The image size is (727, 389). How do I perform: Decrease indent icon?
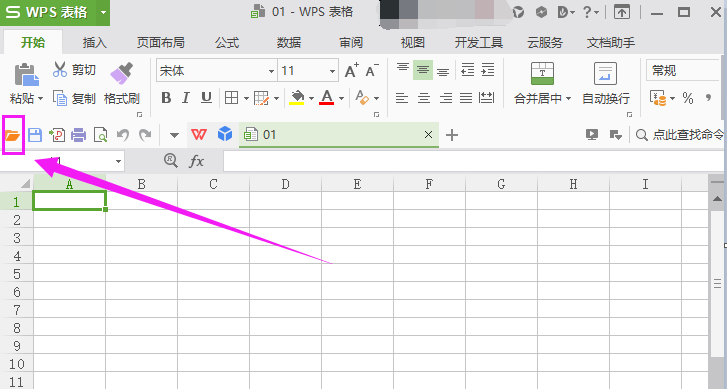tap(467, 70)
